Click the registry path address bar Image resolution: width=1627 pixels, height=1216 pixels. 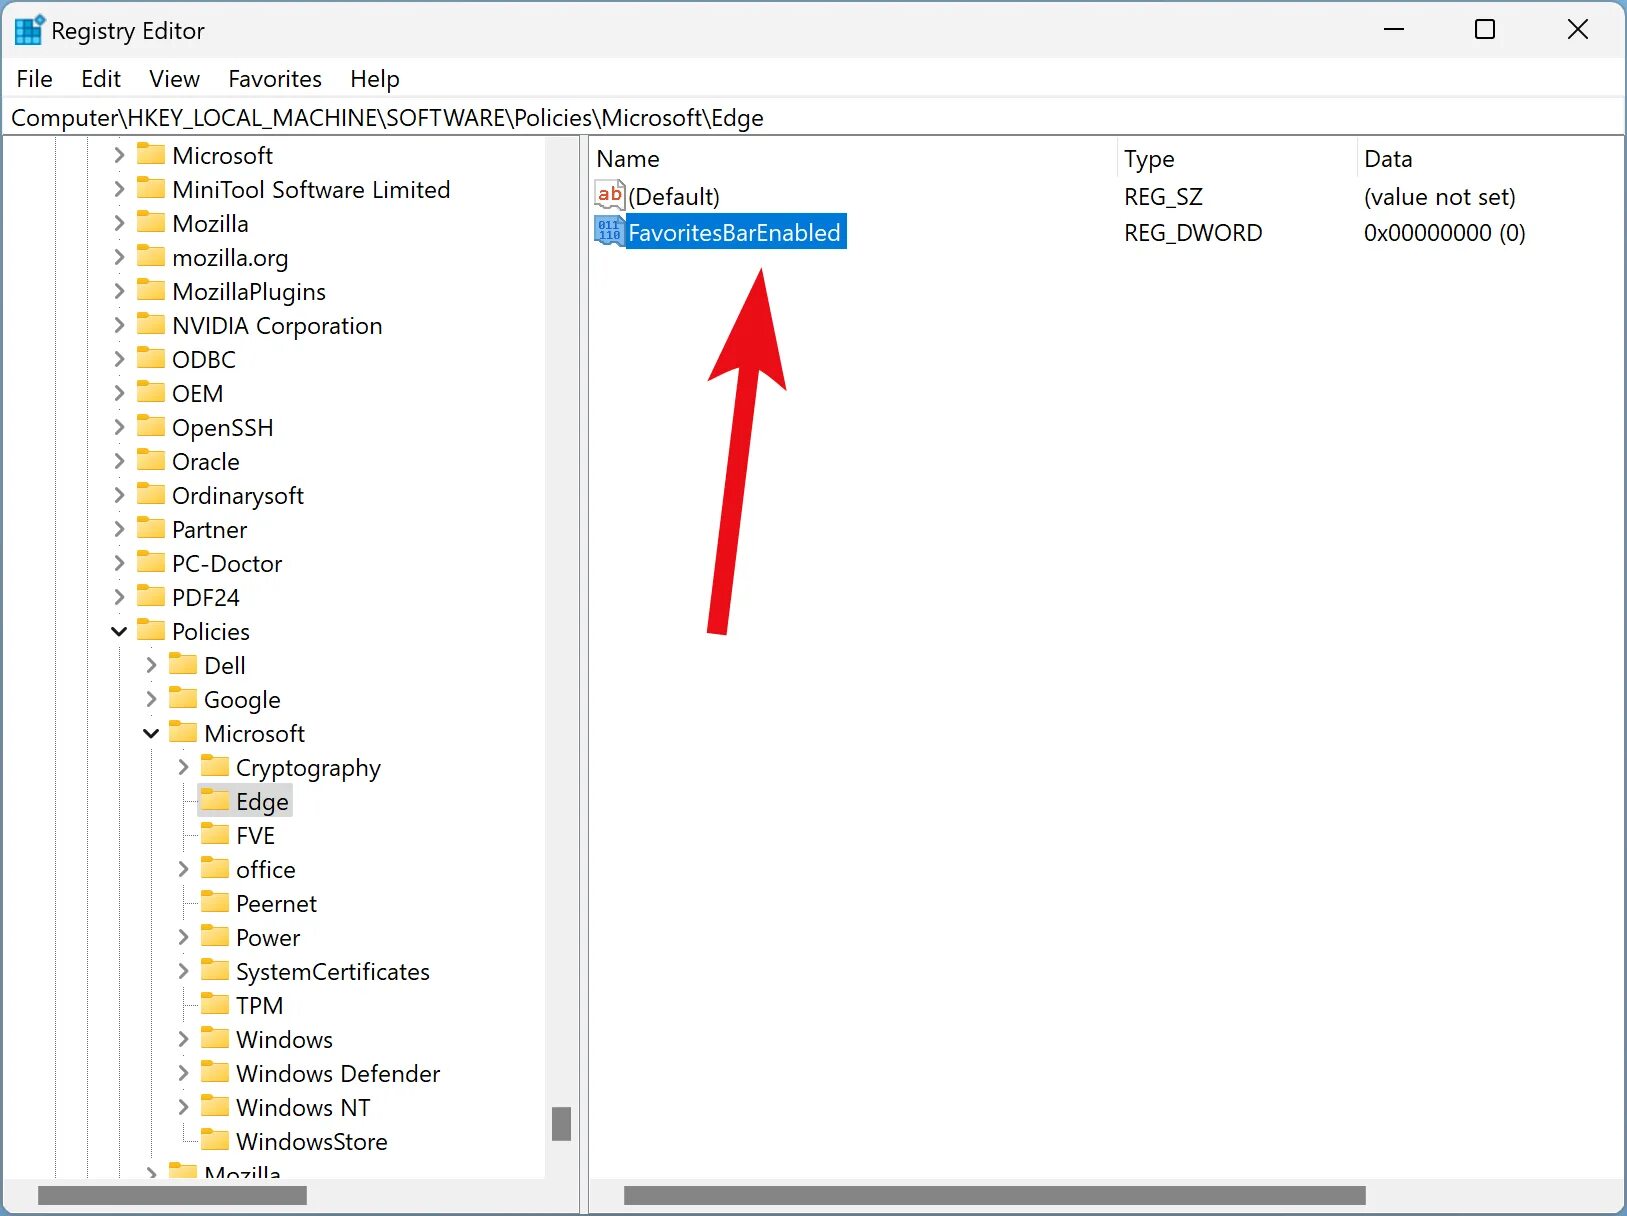click(x=400, y=117)
